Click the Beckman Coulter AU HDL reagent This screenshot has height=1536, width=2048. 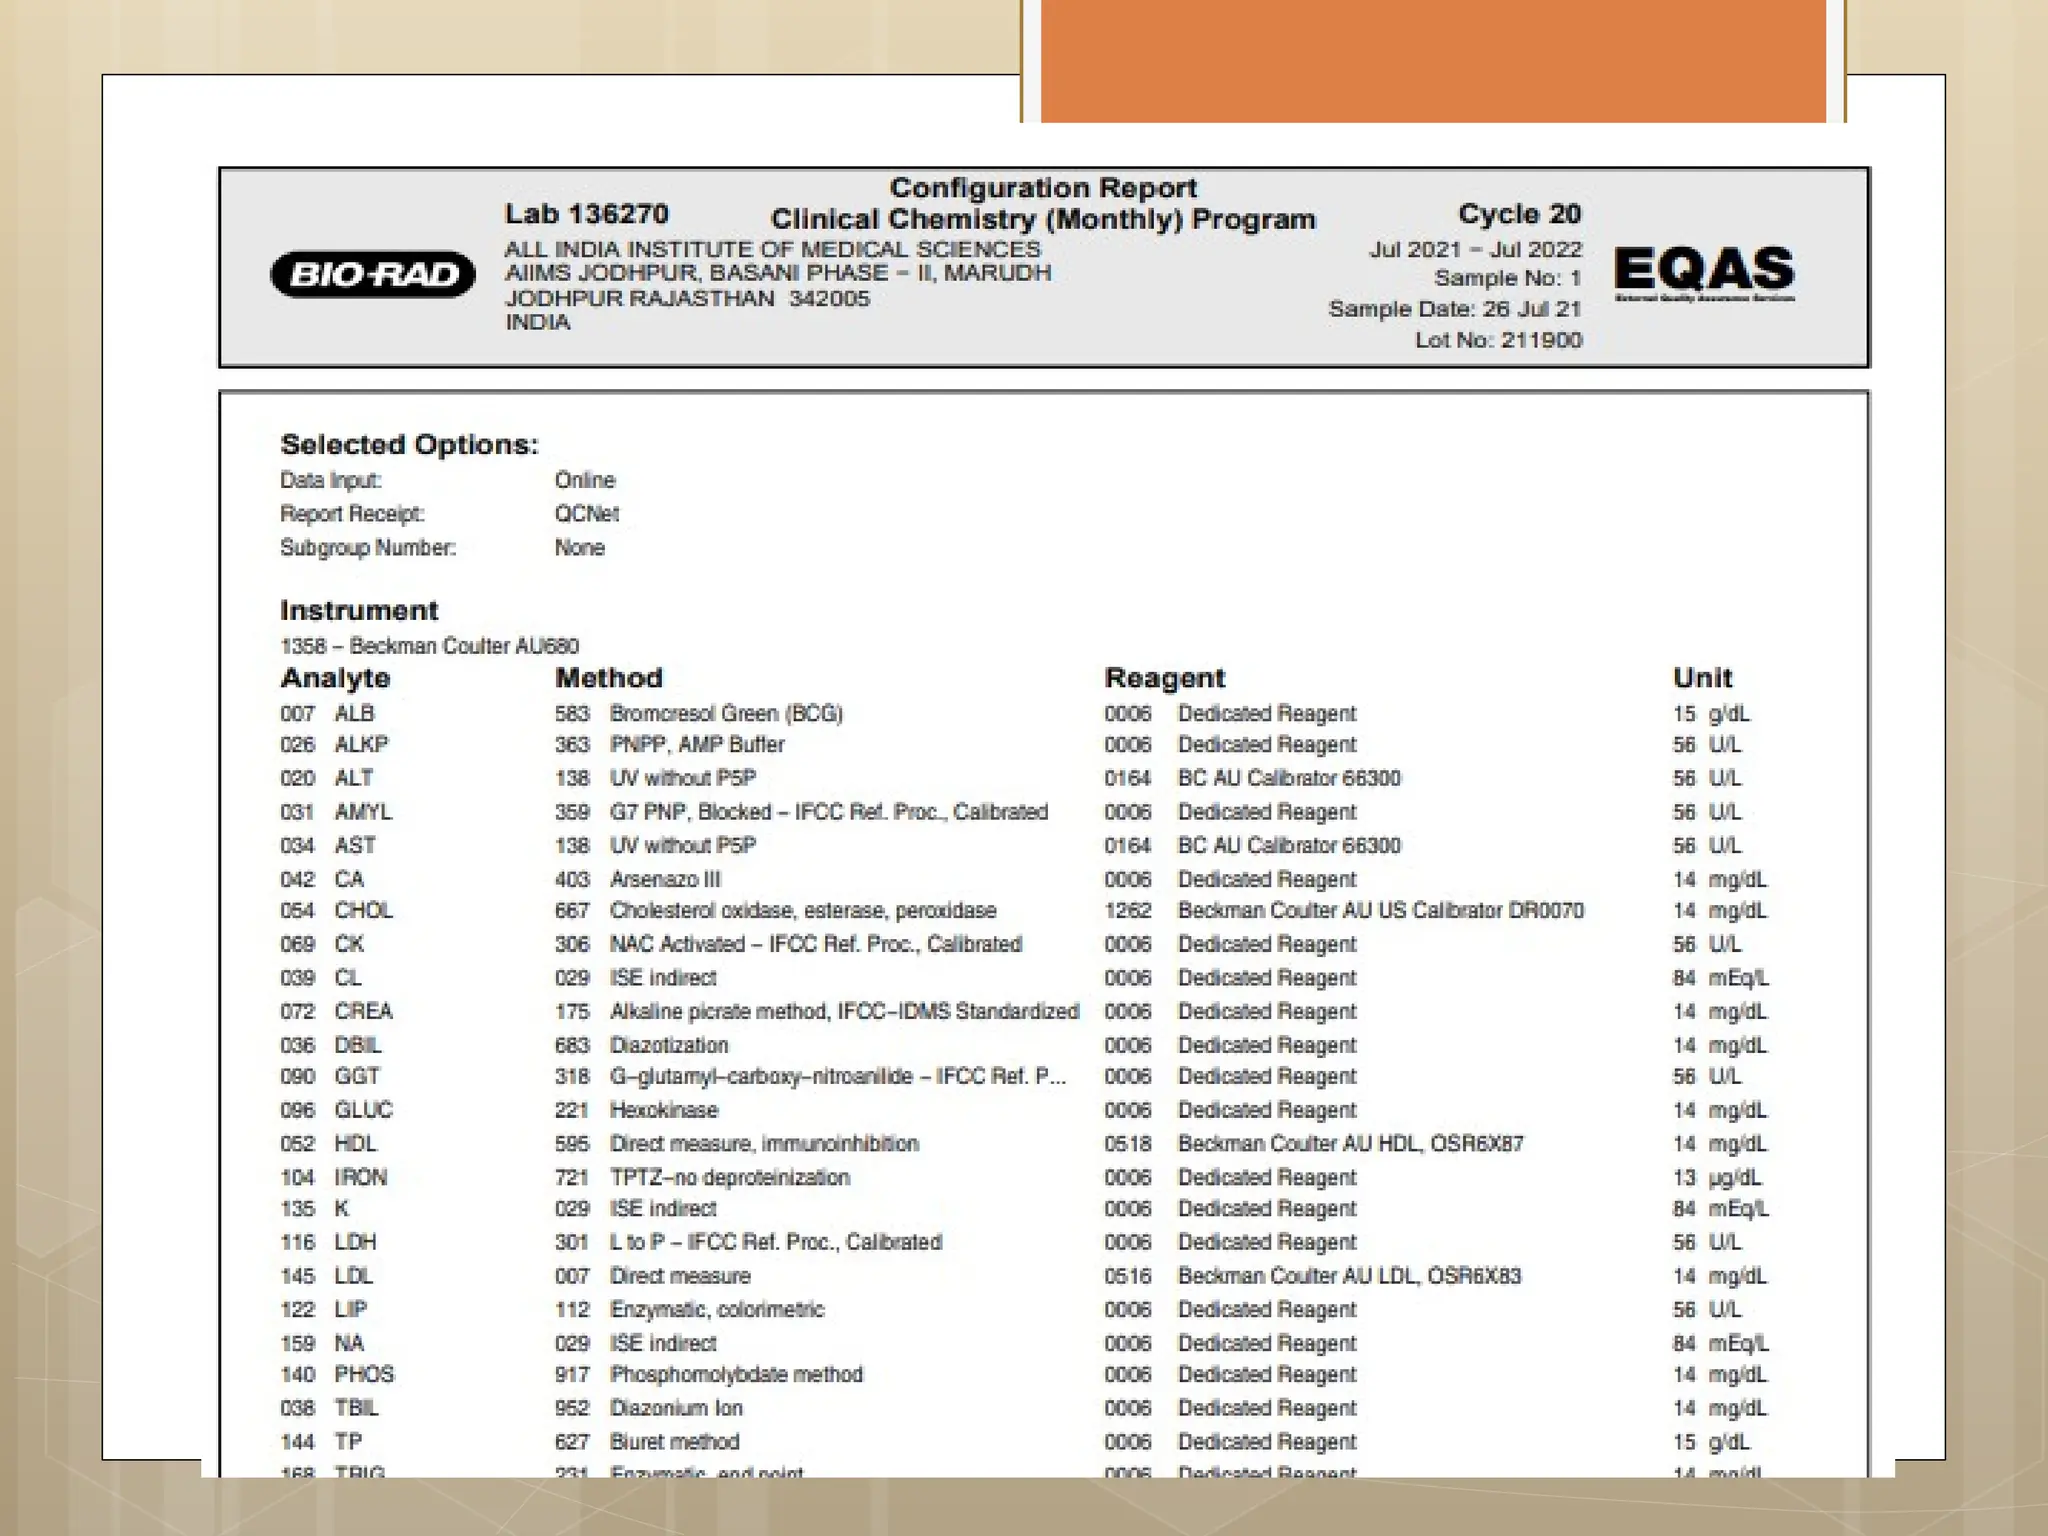point(1350,1143)
